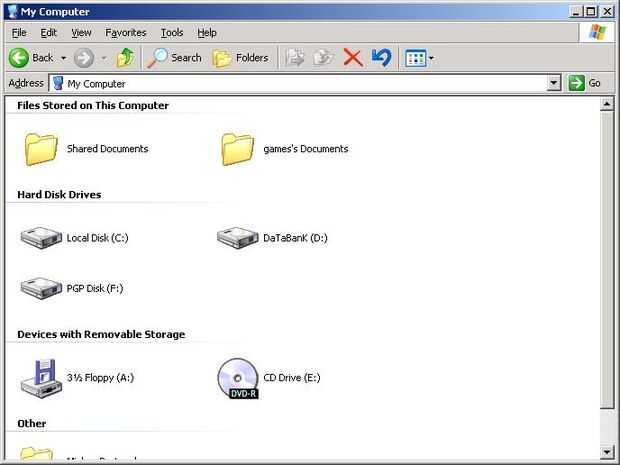Click the DaTaBanK (D:) label
Image resolution: width=620 pixels, height=465 pixels.
coord(295,238)
